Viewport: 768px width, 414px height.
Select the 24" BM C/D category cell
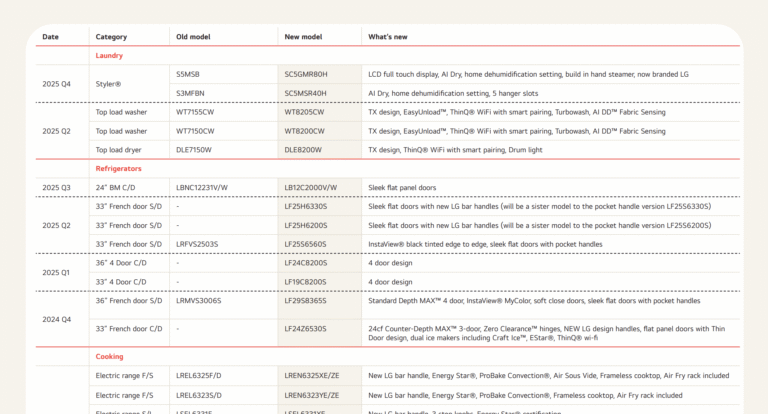116,188
